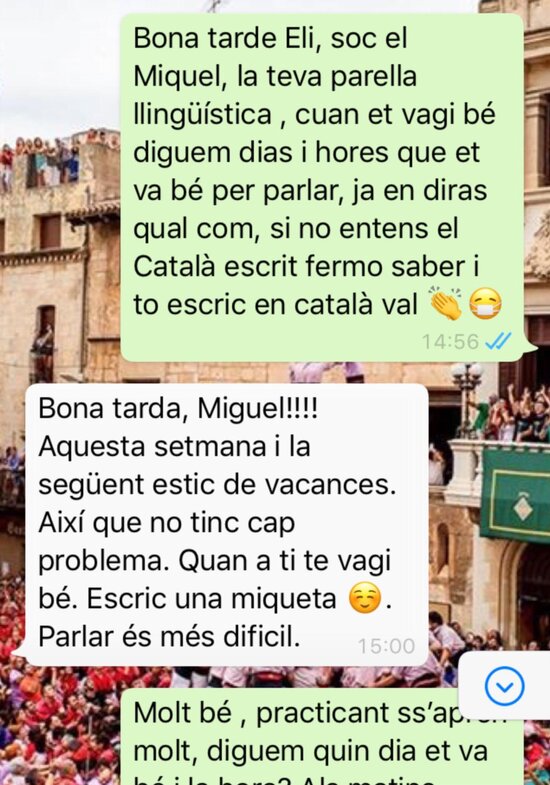Click the blue double check marks
550x785 pixels.
point(498,341)
